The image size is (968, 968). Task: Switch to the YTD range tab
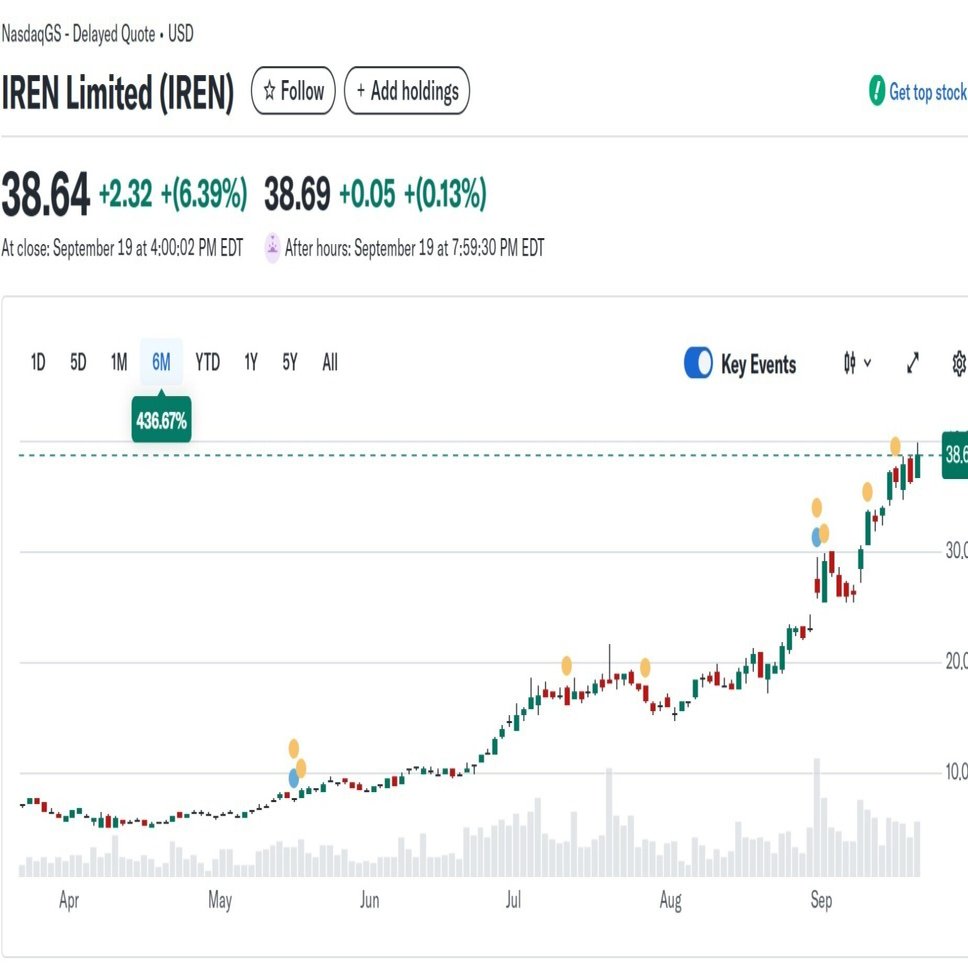point(207,363)
